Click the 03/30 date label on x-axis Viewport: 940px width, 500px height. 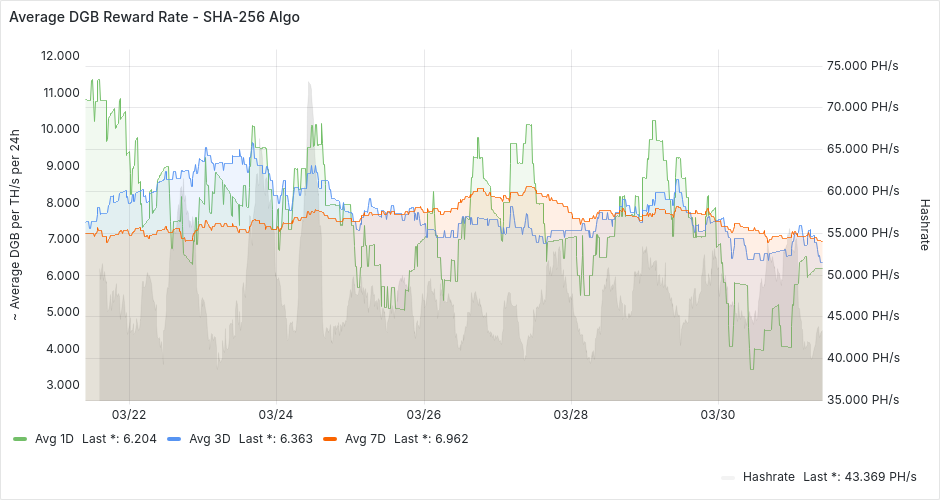tap(718, 414)
